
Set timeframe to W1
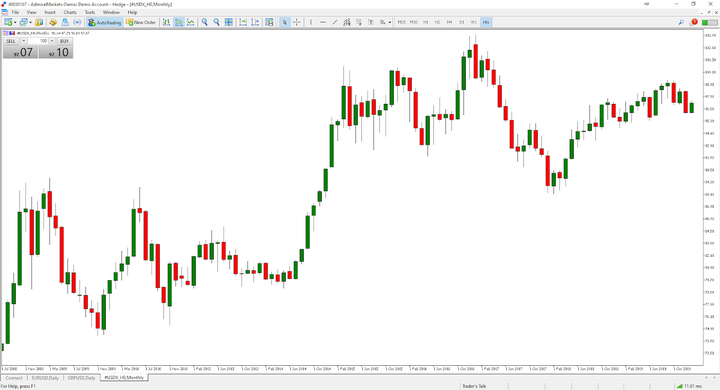(x=474, y=22)
